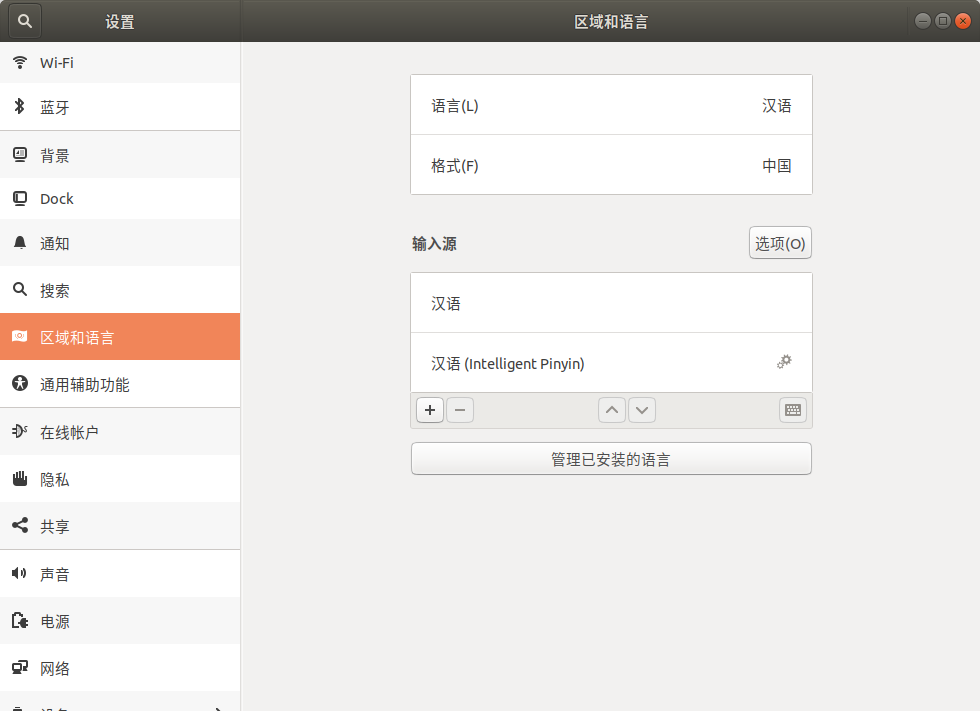Open Intelligent Pinyin preferences gear icon
The width and height of the screenshot is (980, 711).
pos(784,362)
